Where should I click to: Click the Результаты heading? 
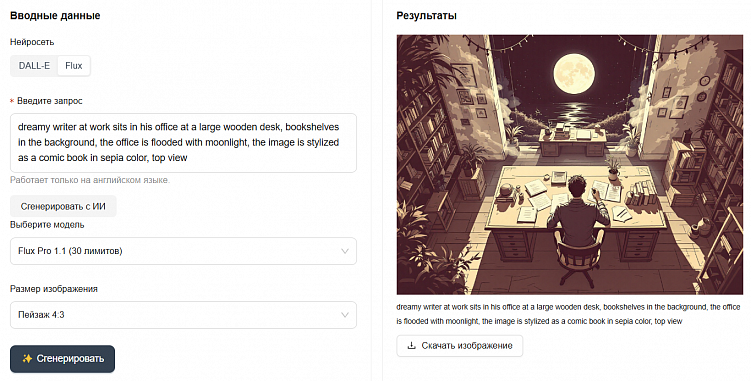click(426, 15)
